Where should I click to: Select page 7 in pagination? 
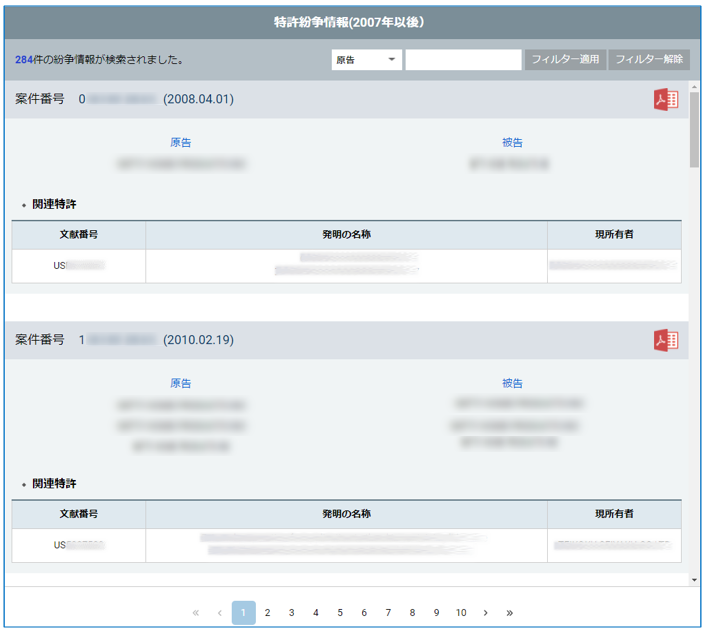pos(388,613)
